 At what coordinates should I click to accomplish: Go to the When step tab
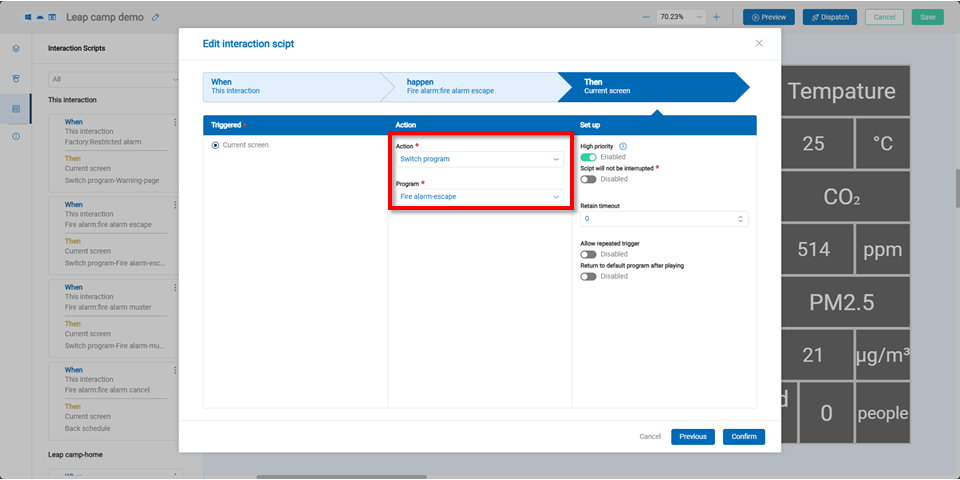click(290, 87)
